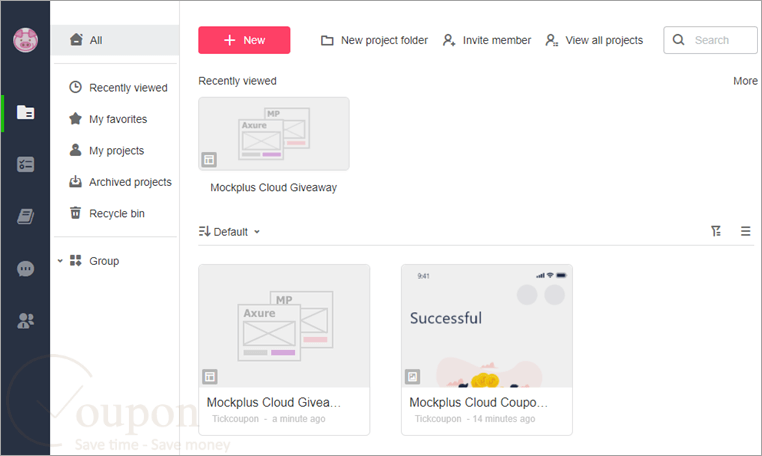Click the filter icon
This screenshot has height=456, width=762.
pyautogui.click(x=716, y=231)
